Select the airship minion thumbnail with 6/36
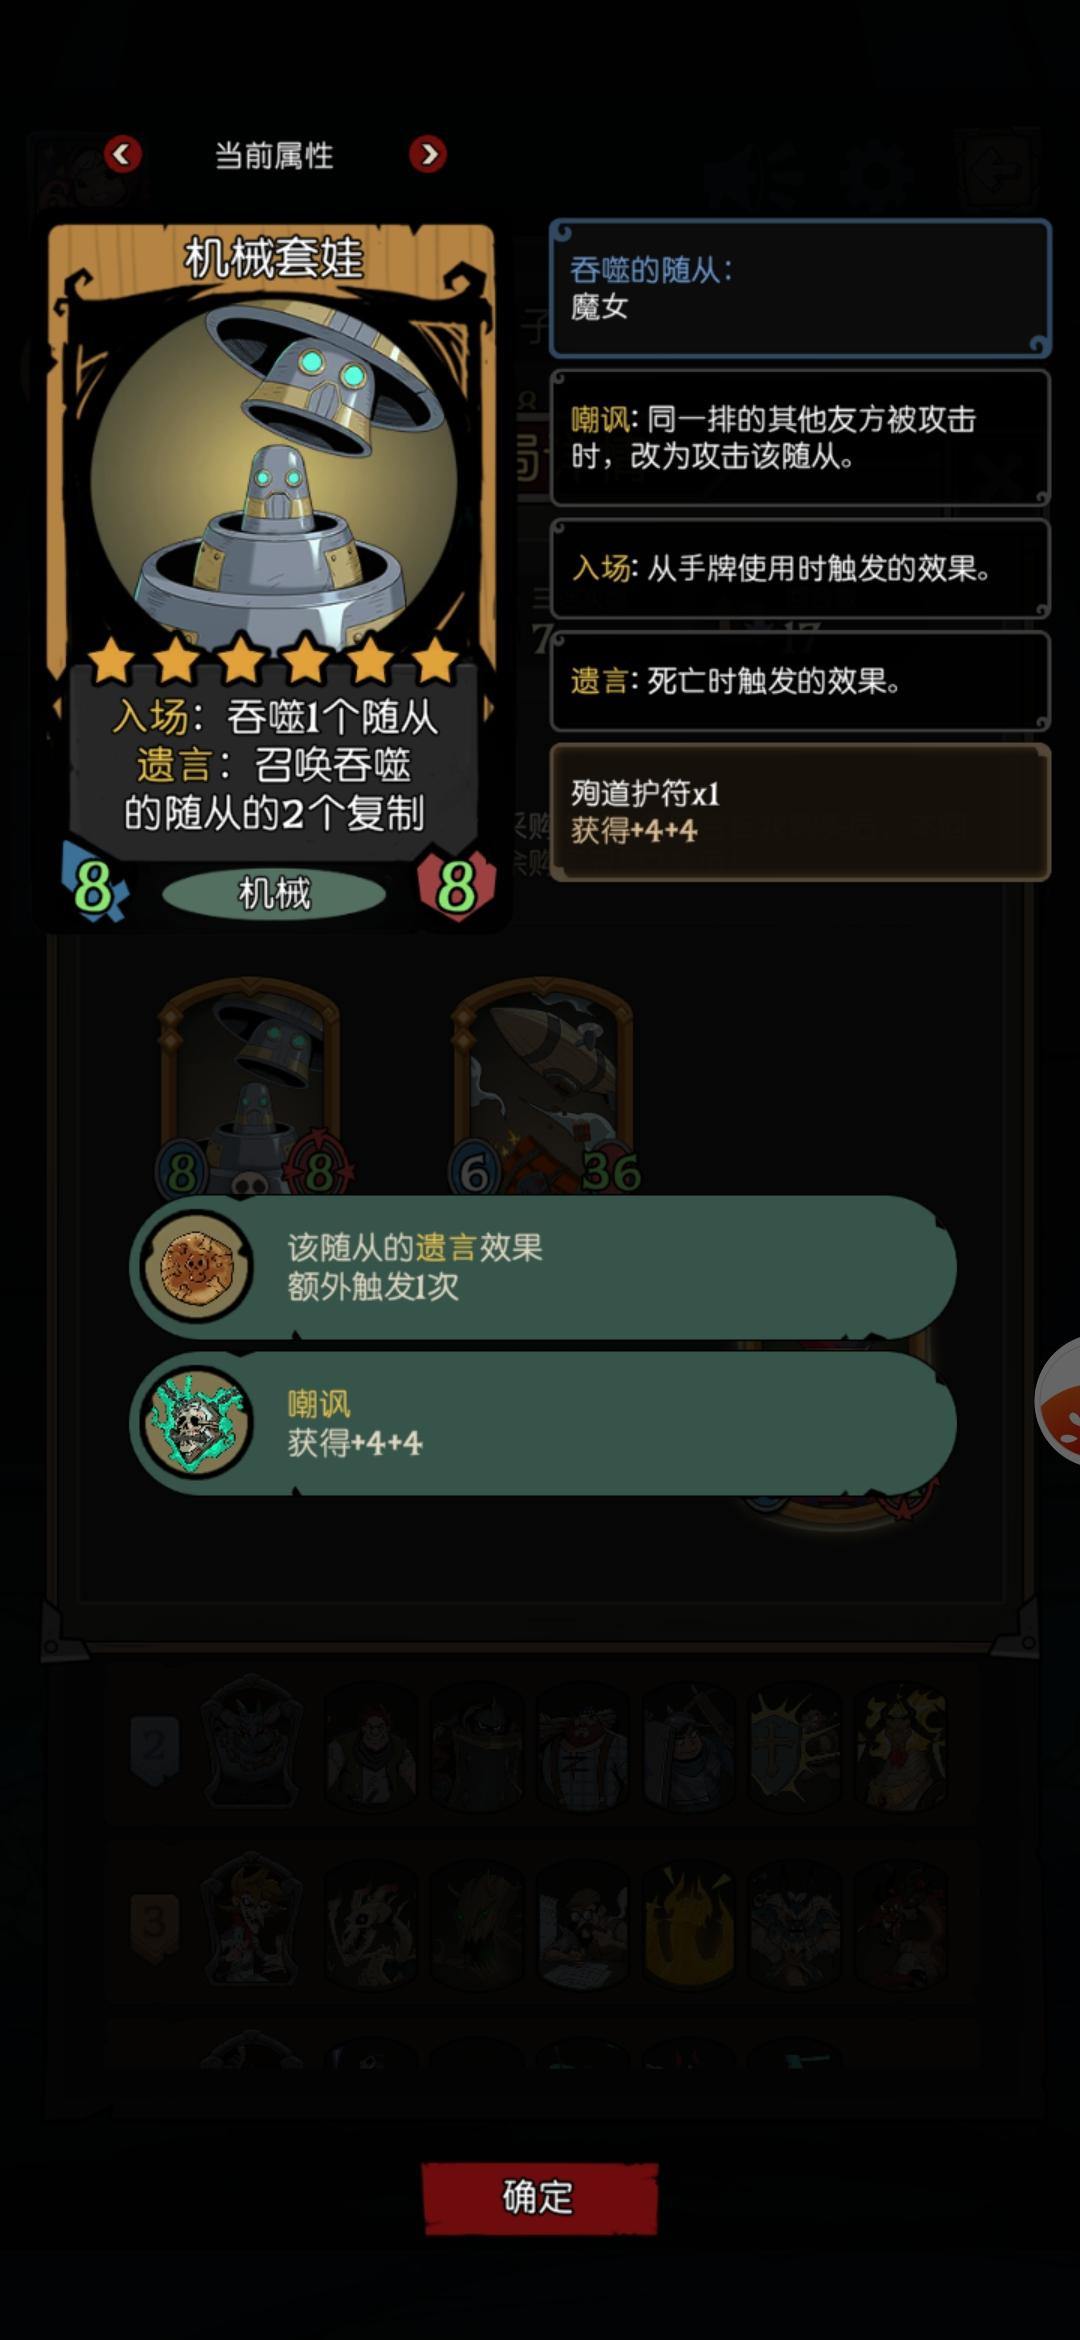The height and width of the screenshot is (2340, 1080). (543, 1087)
